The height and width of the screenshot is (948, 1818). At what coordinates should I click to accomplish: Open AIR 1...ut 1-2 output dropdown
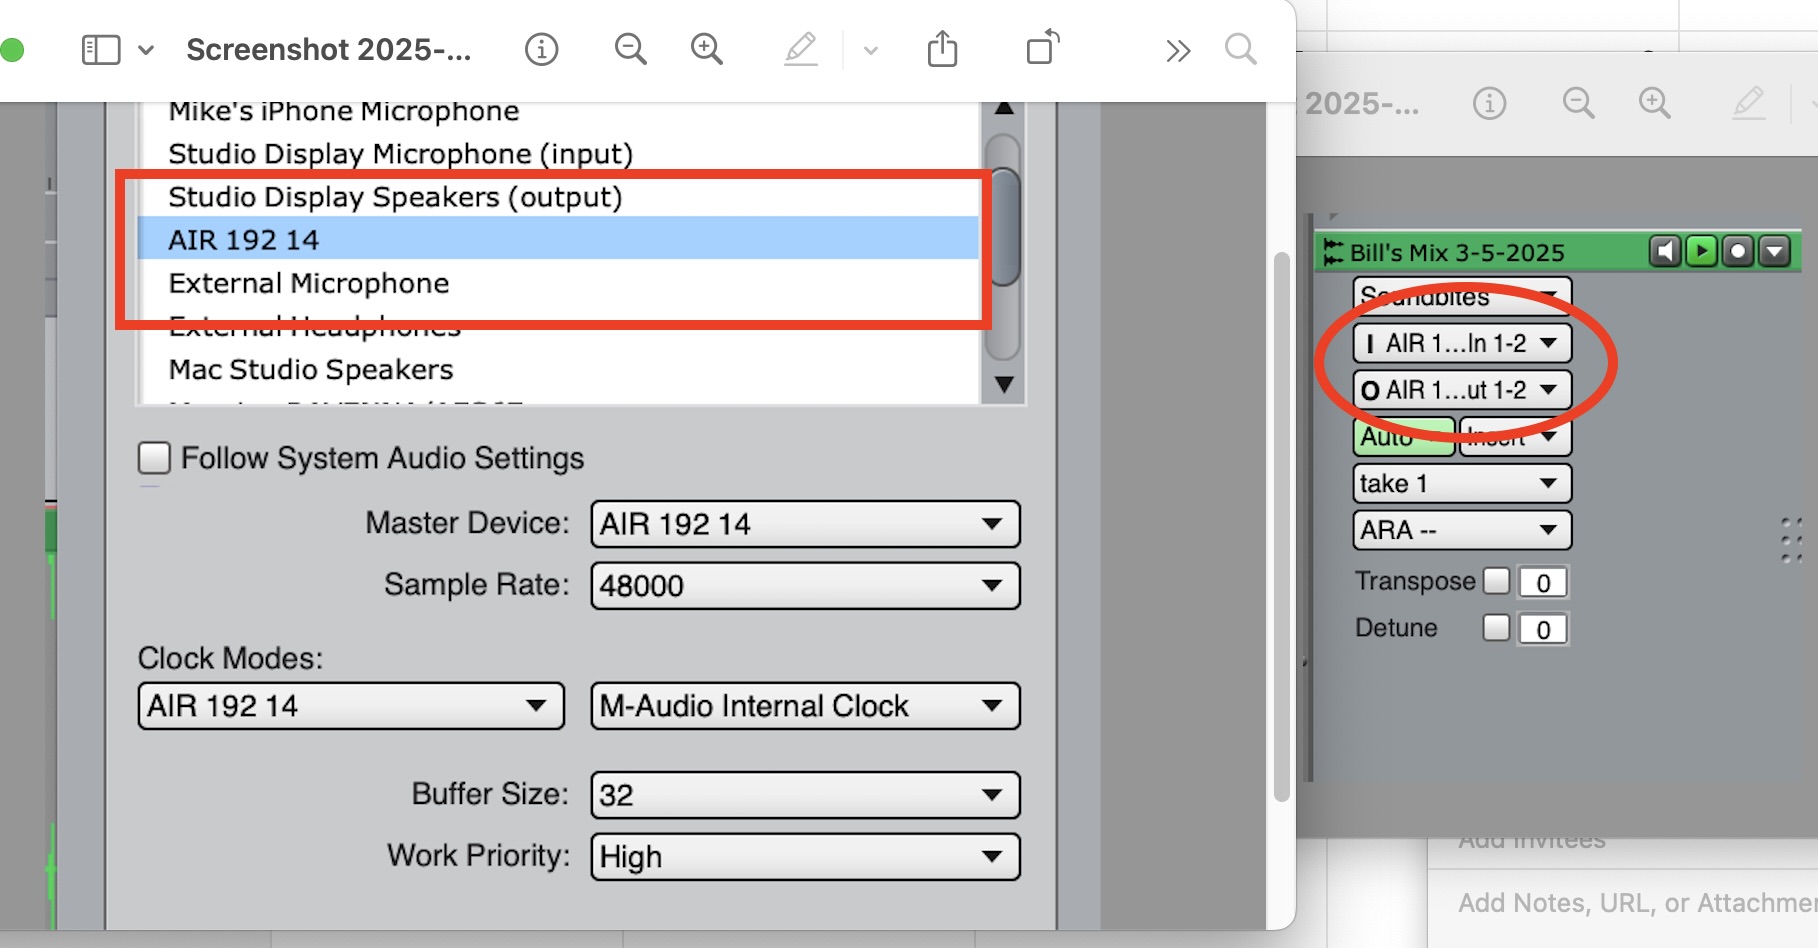(x=1462, y=390)
